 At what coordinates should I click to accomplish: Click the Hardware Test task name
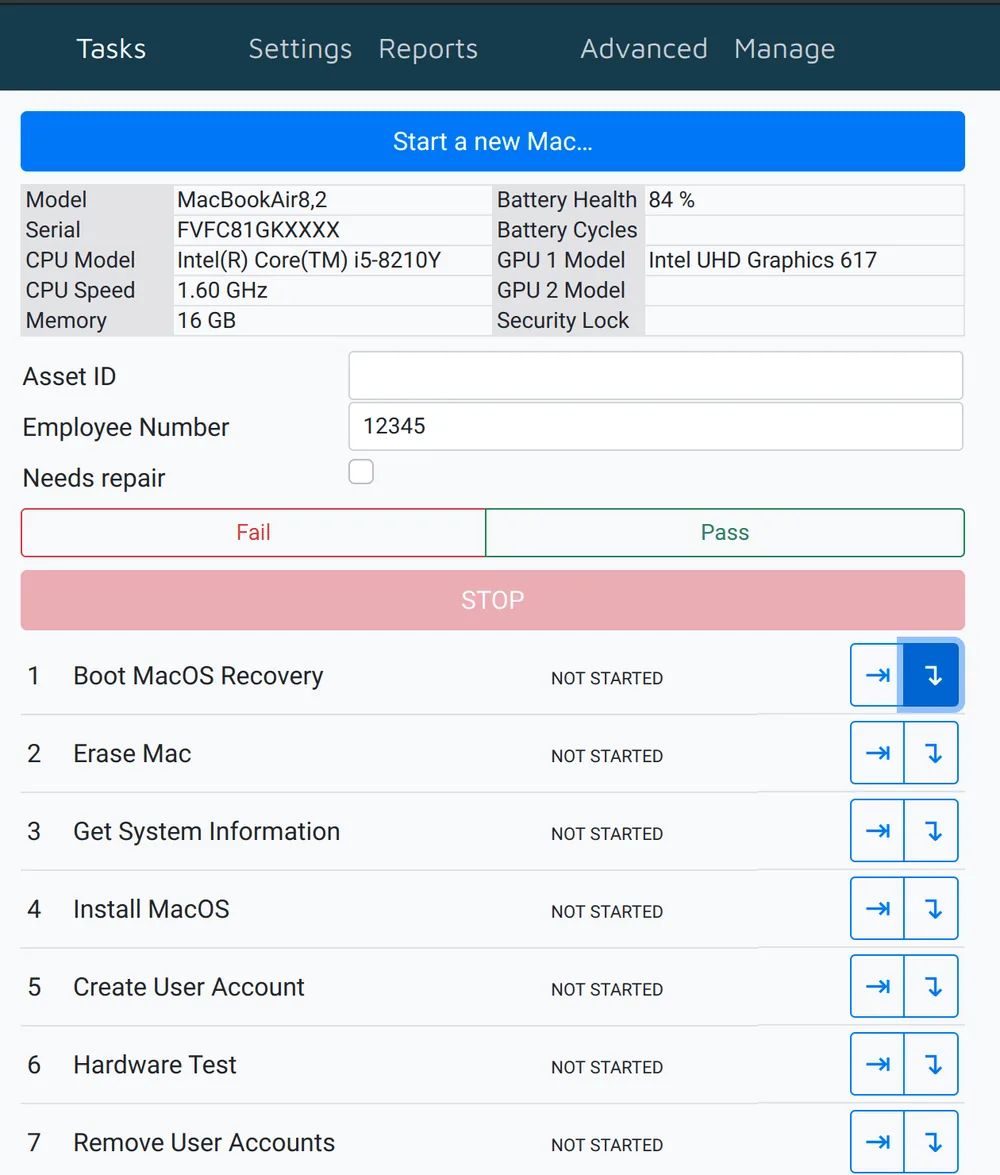point(154,1065)
